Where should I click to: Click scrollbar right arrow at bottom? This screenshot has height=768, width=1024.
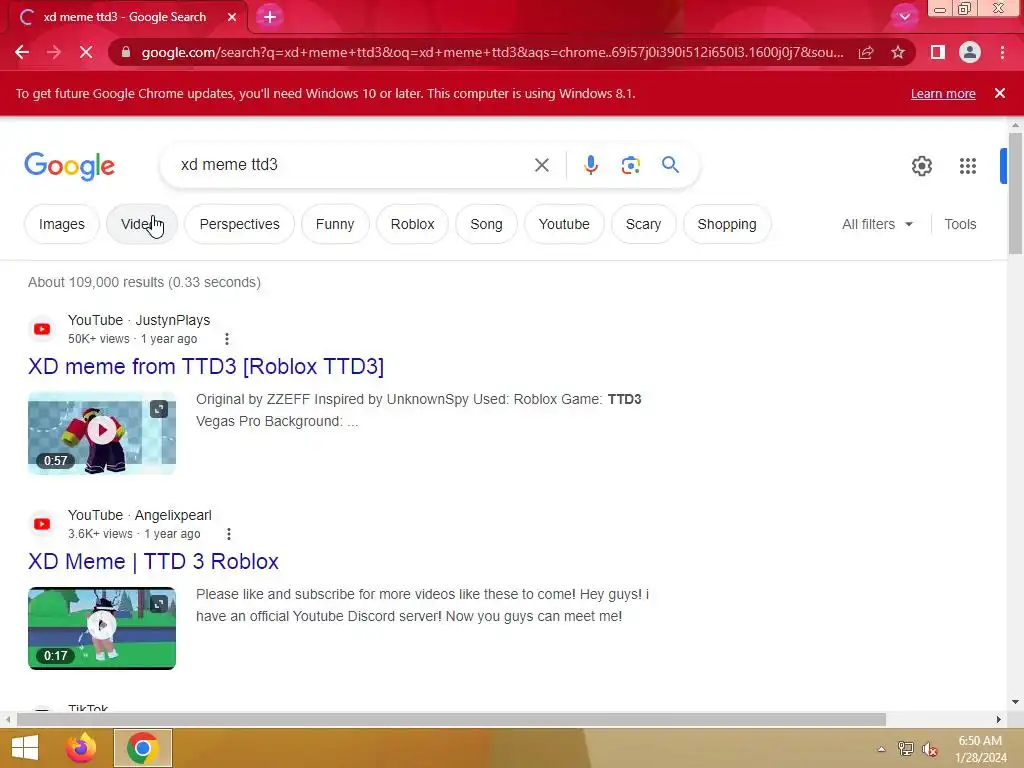tap(998, 719)
